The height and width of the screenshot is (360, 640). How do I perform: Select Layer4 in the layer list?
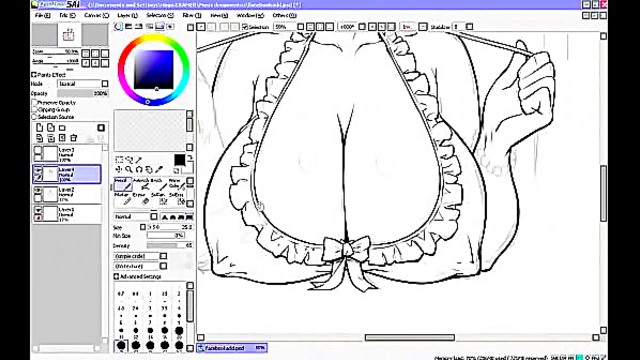click(x=67, y=174)
